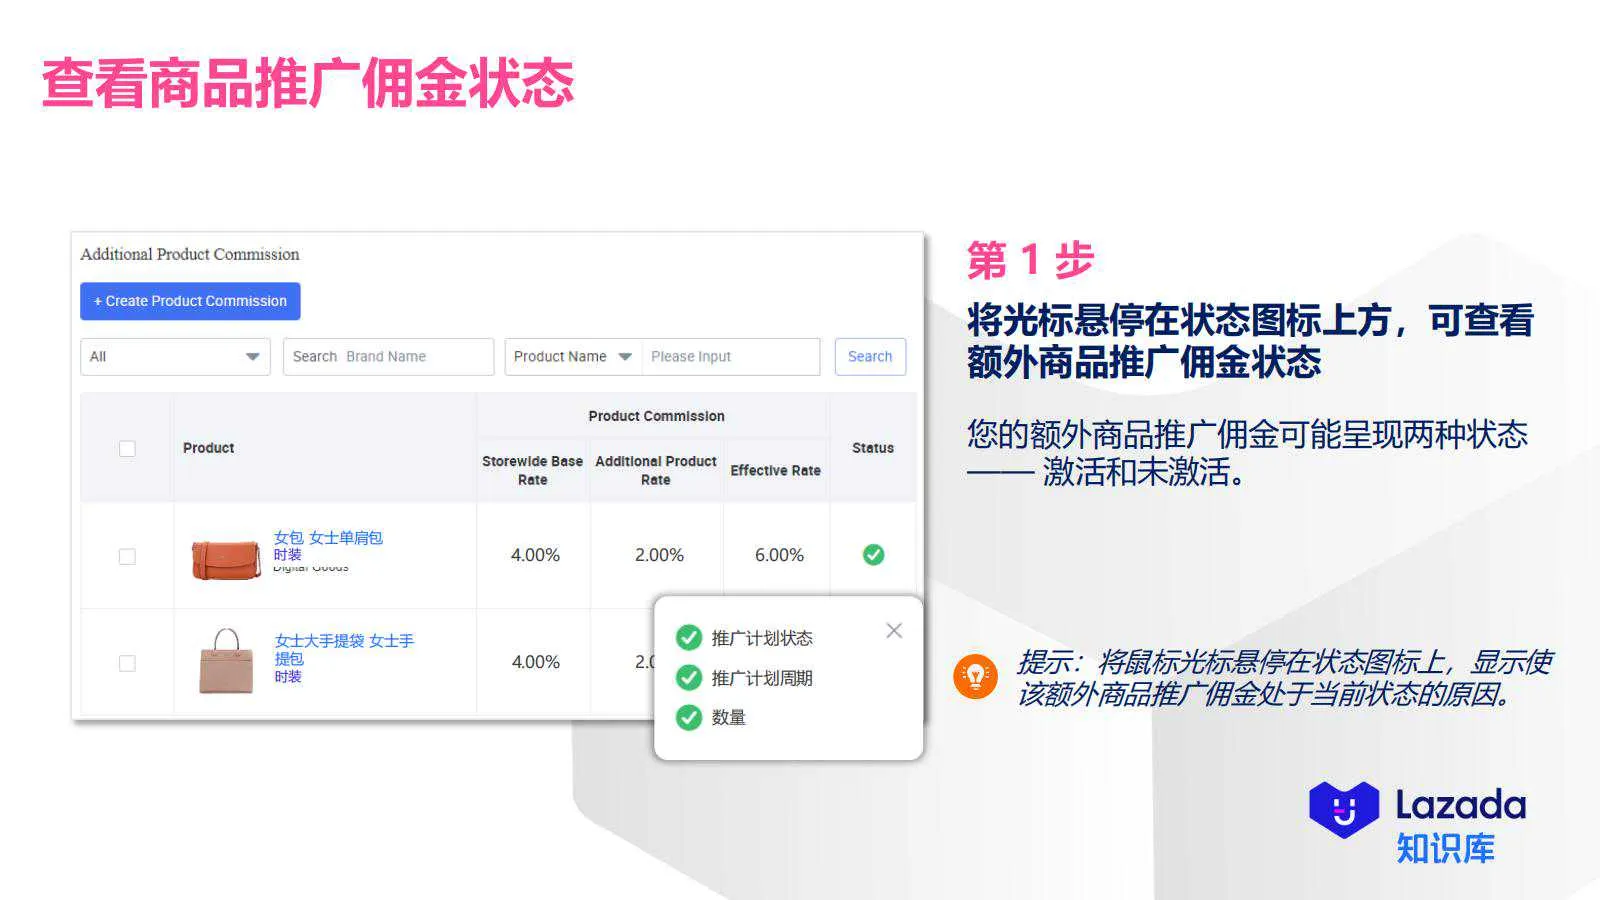Select the Status column header
The image size is (1600, 900).
pyautogui.click(x=872, y=448)
